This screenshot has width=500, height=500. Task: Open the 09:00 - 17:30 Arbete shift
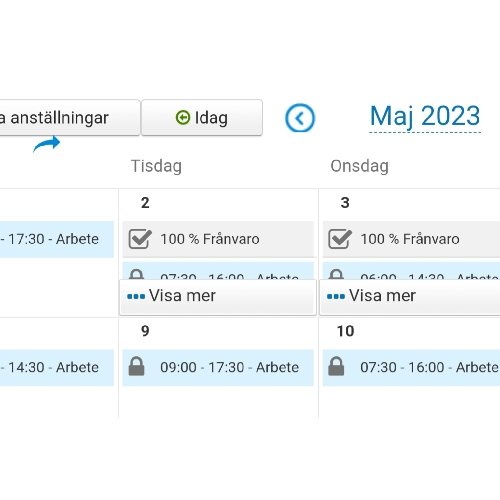coord(218,368)
